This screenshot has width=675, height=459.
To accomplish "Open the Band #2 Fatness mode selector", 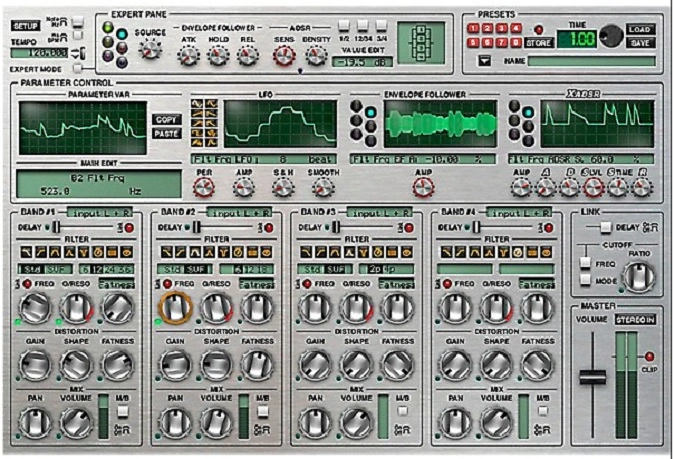I will 257,284.
